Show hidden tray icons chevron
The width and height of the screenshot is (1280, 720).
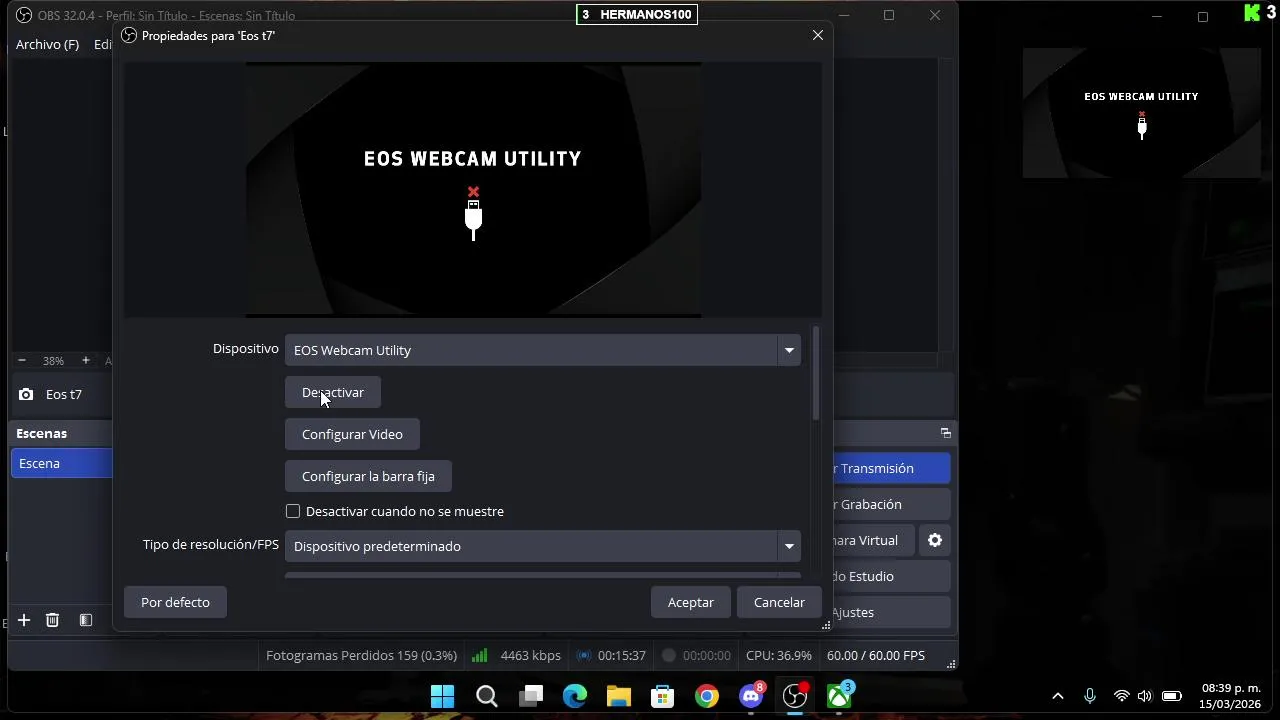[1058, 696]
